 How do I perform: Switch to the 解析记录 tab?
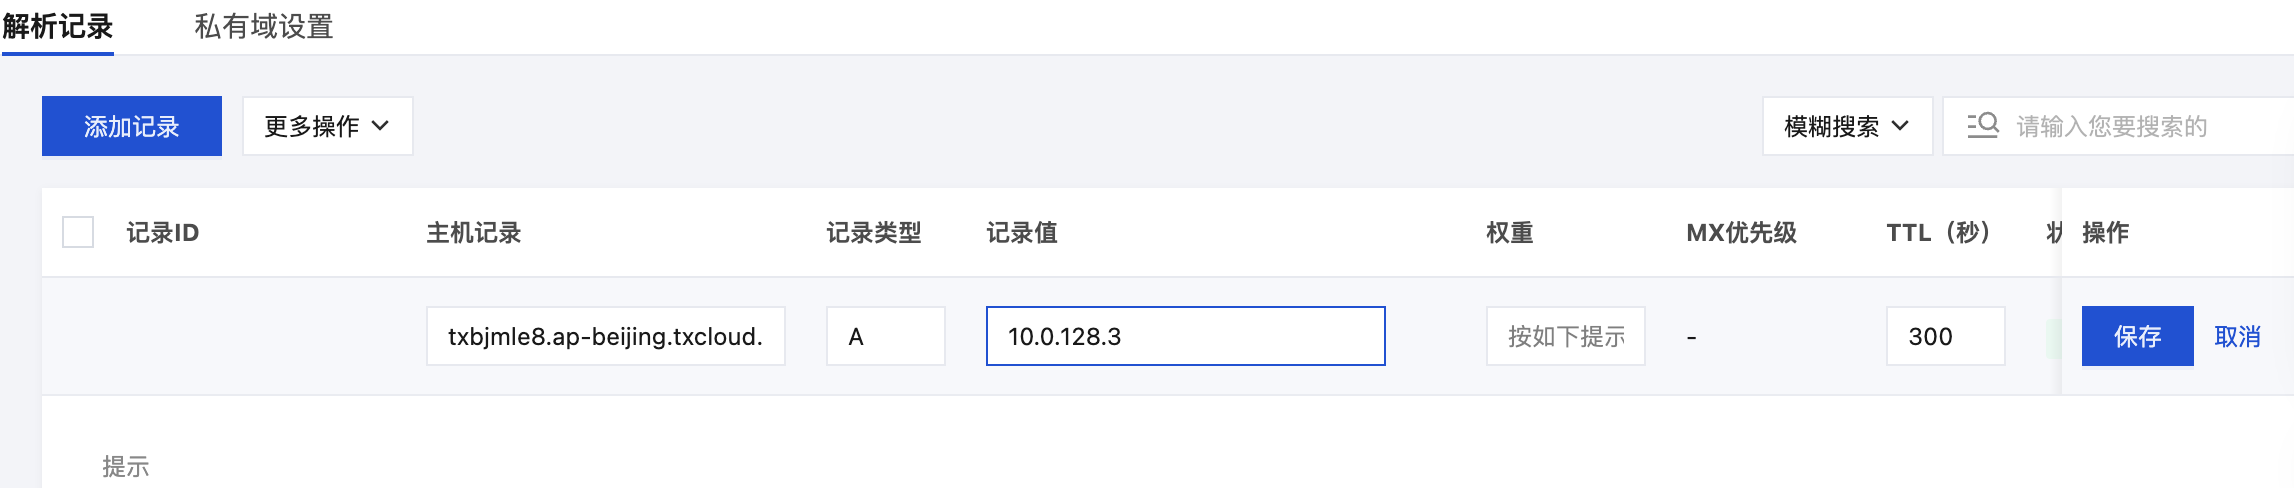(58, 26)
